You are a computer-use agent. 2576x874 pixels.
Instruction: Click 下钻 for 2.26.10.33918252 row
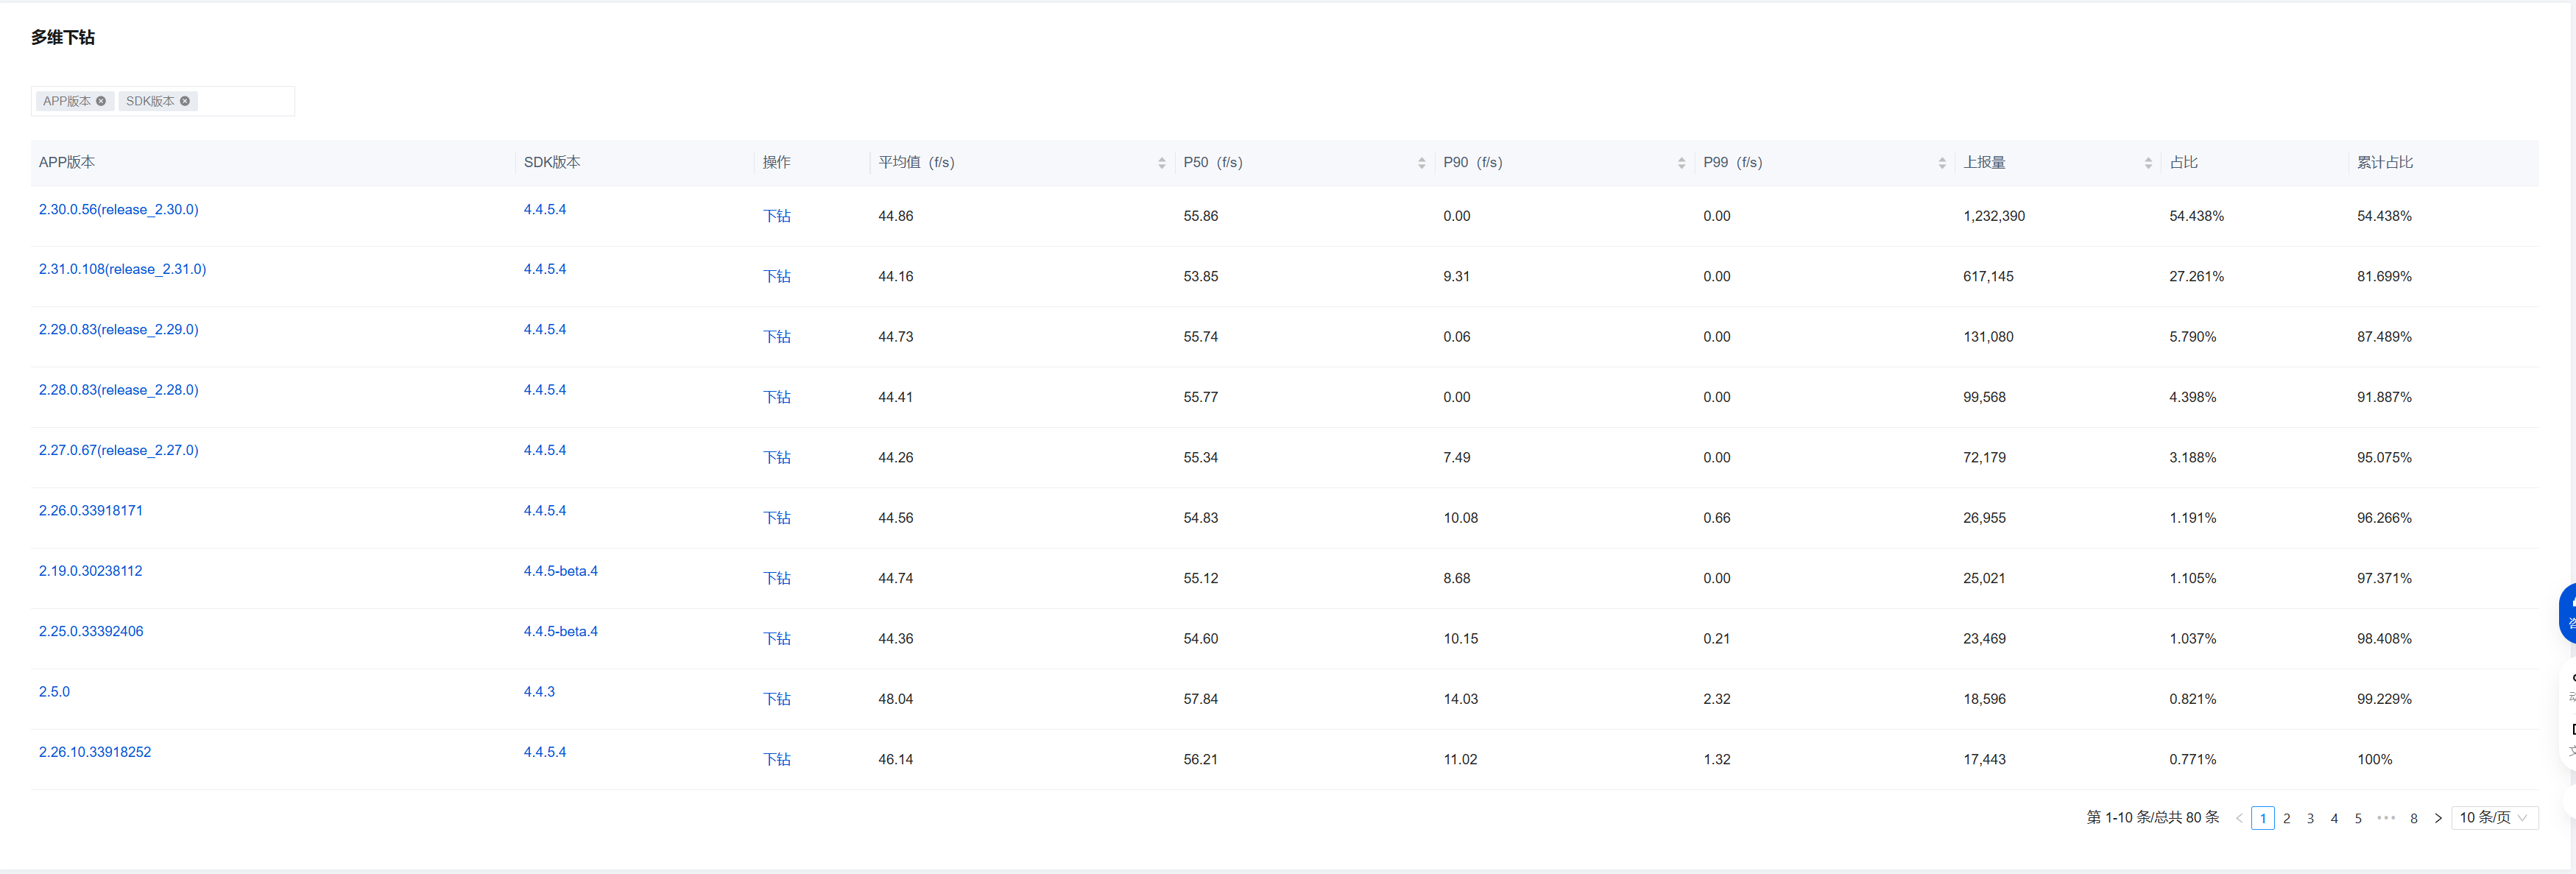tap(776, 759)
